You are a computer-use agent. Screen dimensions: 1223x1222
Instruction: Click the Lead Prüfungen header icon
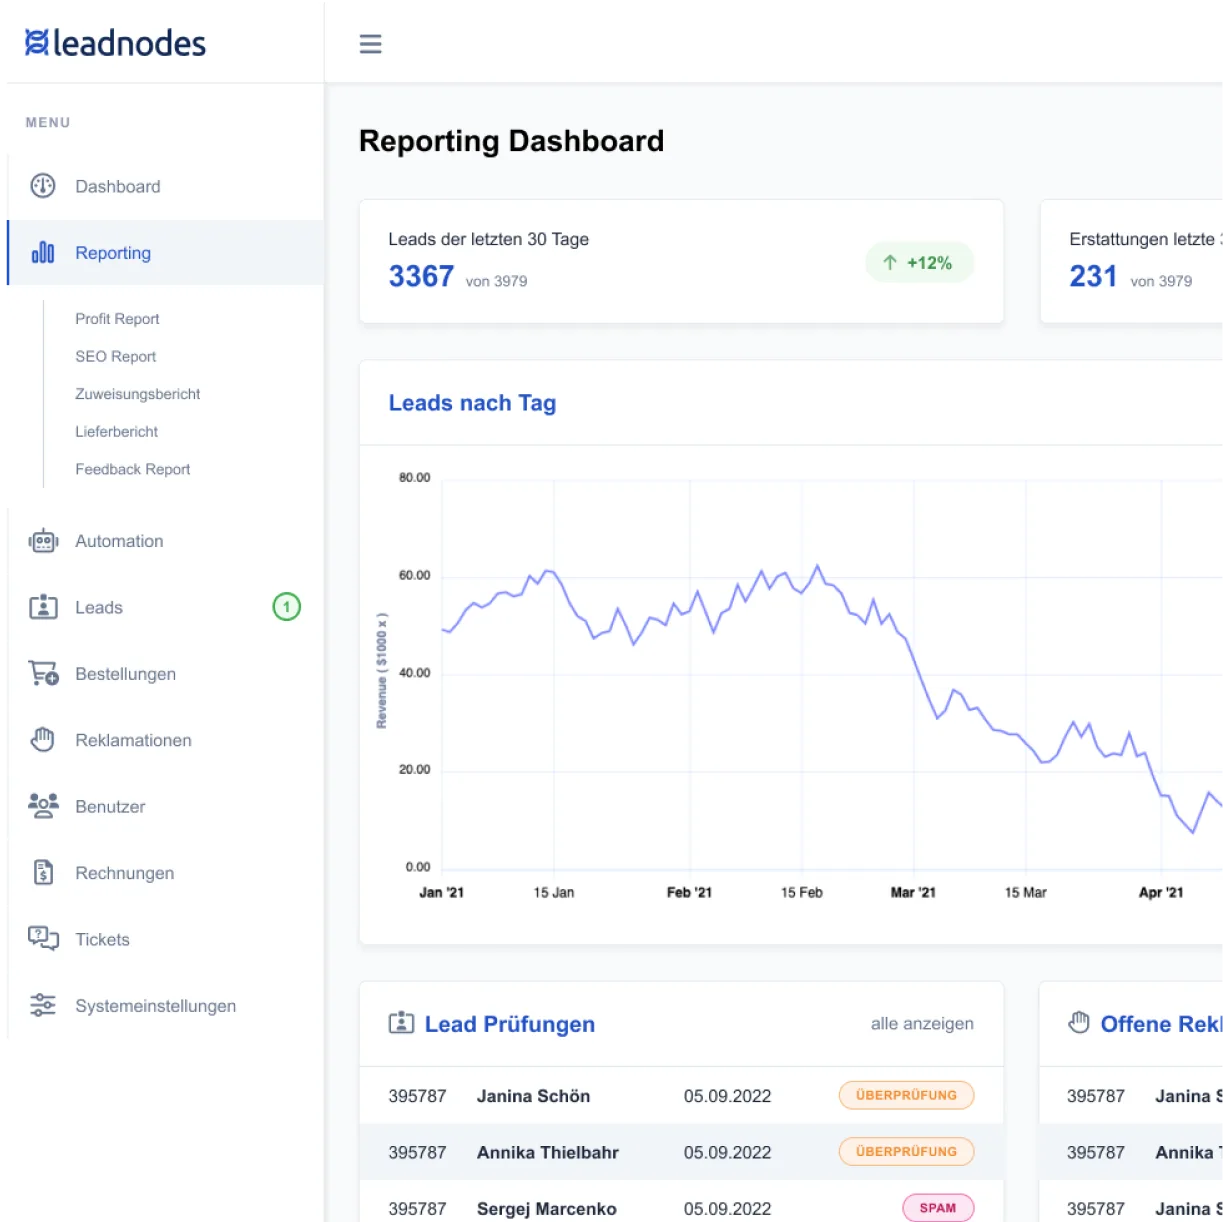(401, 1023)
